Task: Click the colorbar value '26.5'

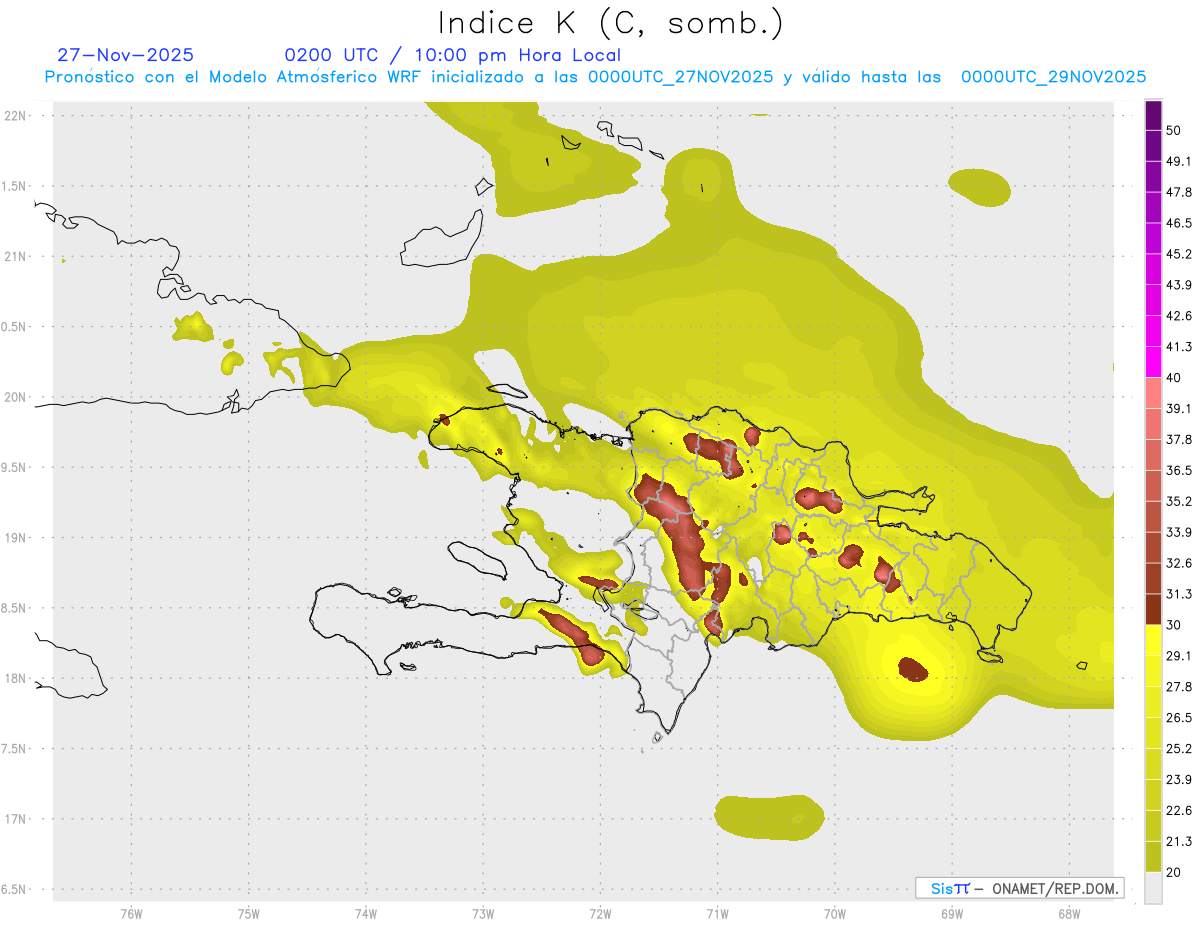Action: [1179, 718]
